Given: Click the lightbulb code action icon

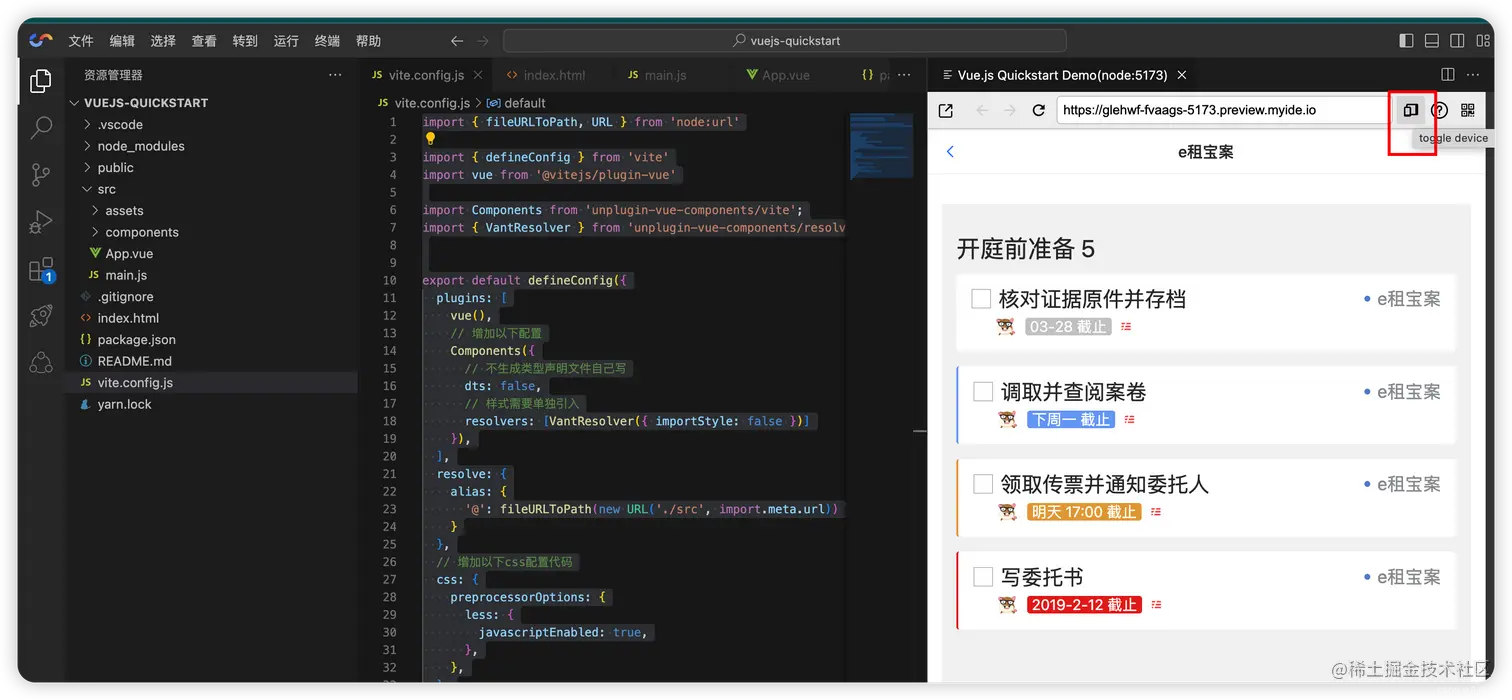Looking at the screenshot, I should pos(430,139).
